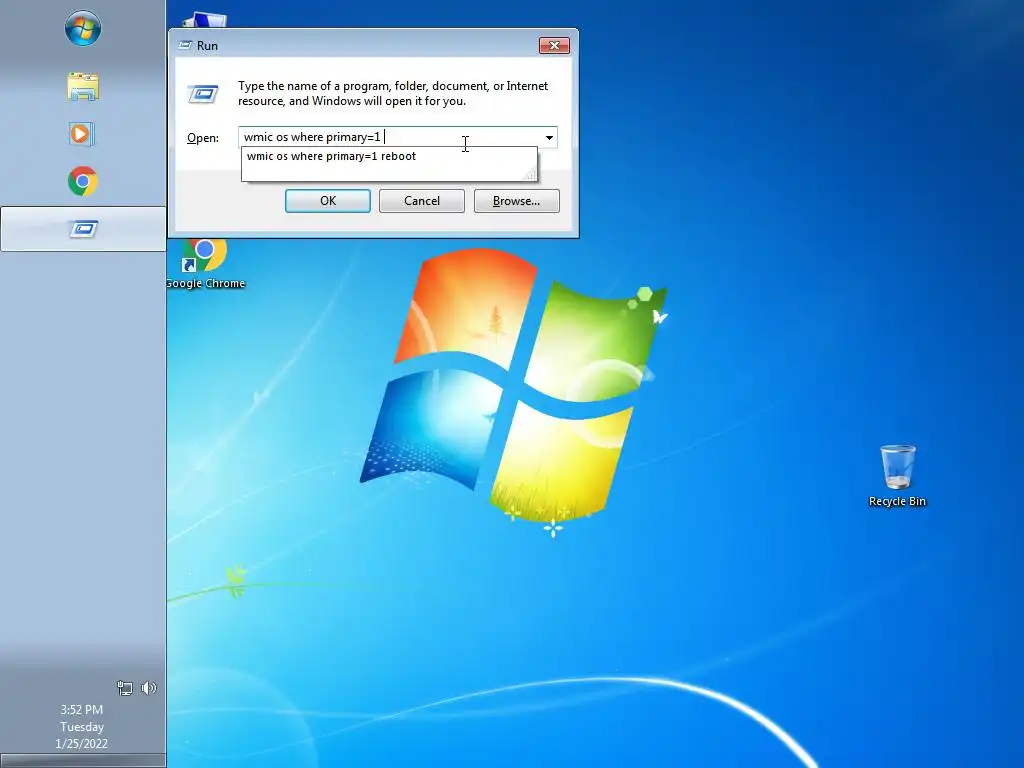Choose the 'wmic os where primary=1 reboot' suggestion

point(389,156)
